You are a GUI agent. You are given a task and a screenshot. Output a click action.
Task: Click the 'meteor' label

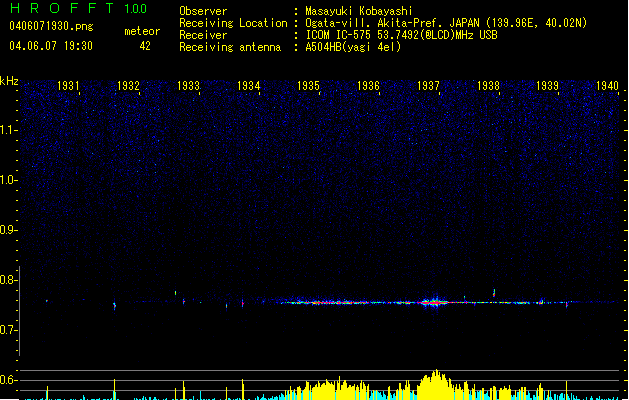point(142,31)
